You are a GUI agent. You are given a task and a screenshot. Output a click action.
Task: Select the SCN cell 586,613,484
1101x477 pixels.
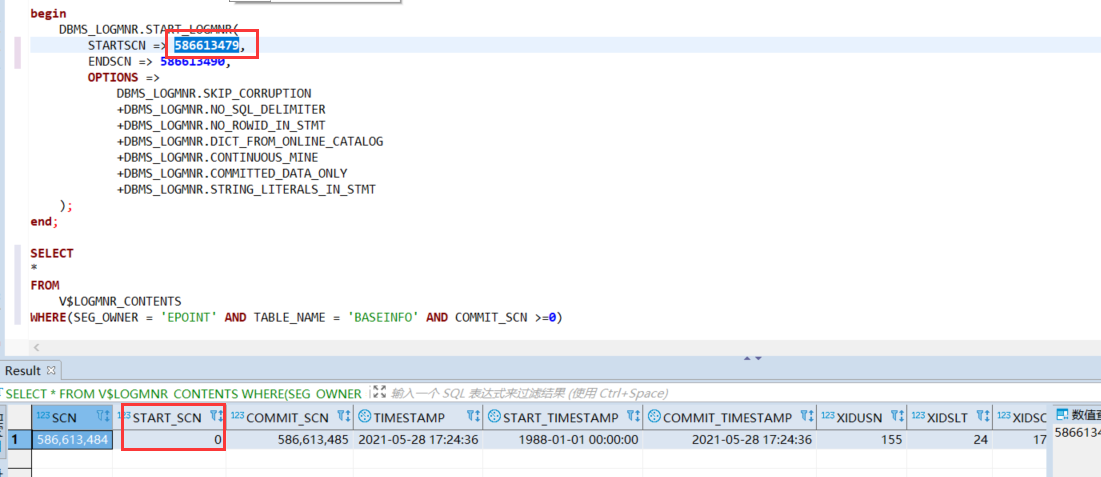tap(72, 439)
